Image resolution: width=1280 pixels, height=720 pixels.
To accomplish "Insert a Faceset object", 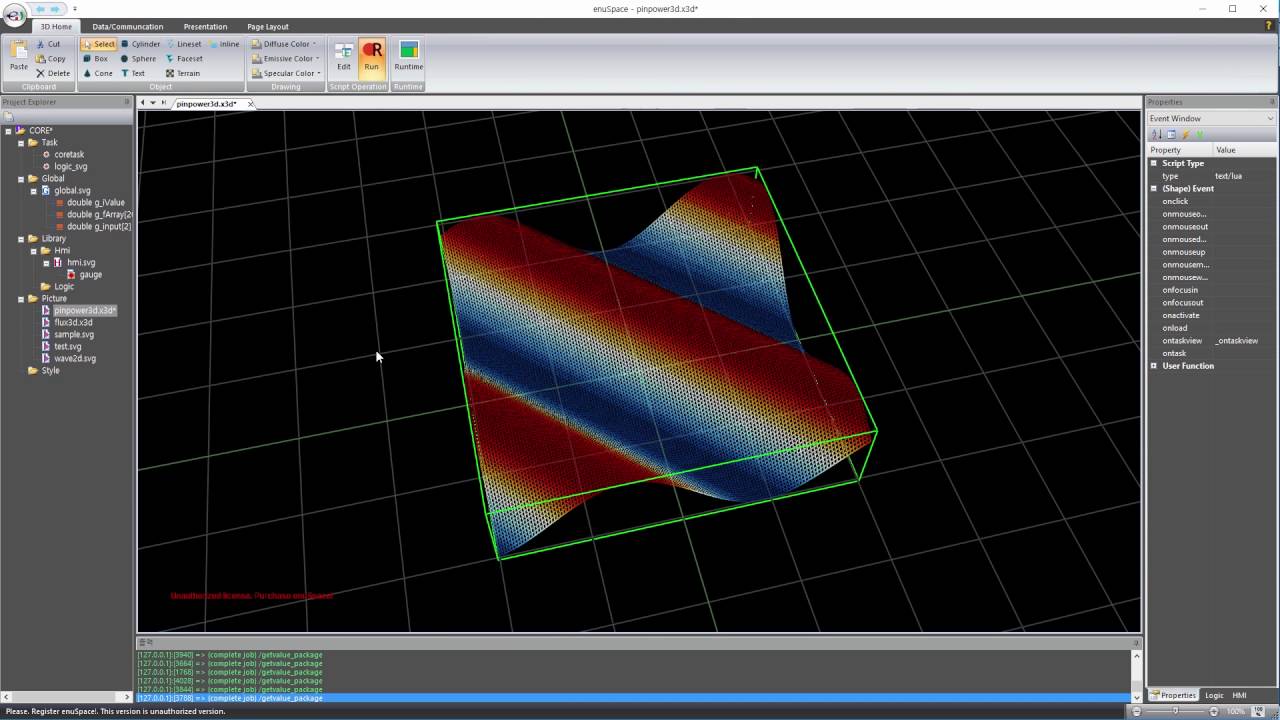I will pos(184,58).
